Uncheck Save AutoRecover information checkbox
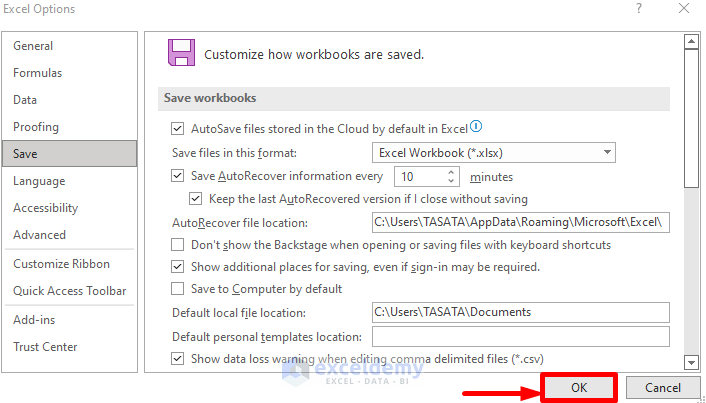Viewport: 706px width, 403px height. pos(178,176)
